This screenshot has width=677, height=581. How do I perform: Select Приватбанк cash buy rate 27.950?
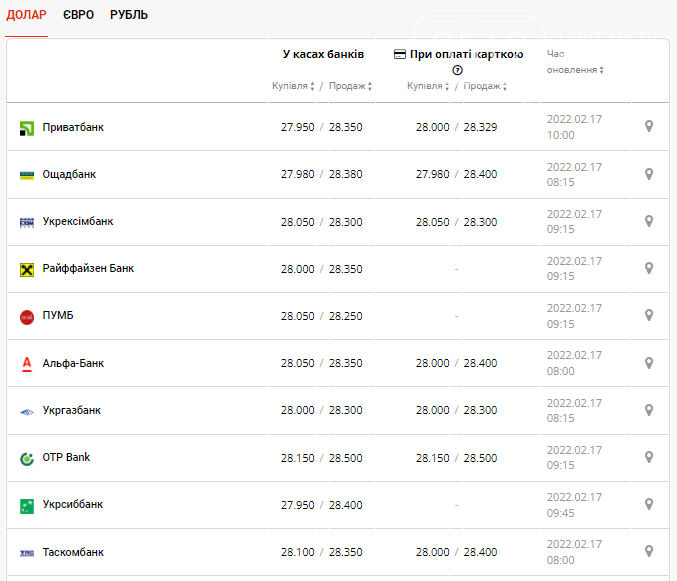click(x=297, y=127)
